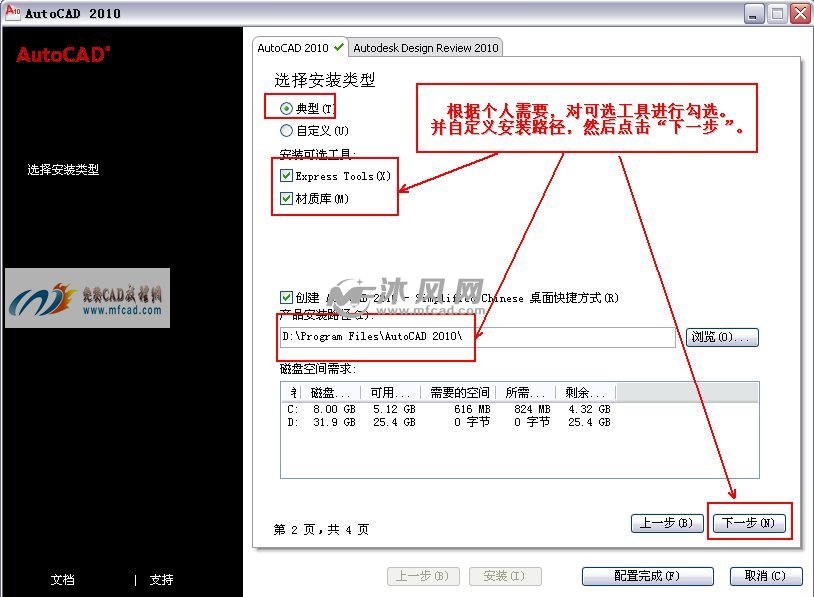814x597 pixels.
Task: Toggle the Express Tools(X) checkbox
Action: point(286,175)
